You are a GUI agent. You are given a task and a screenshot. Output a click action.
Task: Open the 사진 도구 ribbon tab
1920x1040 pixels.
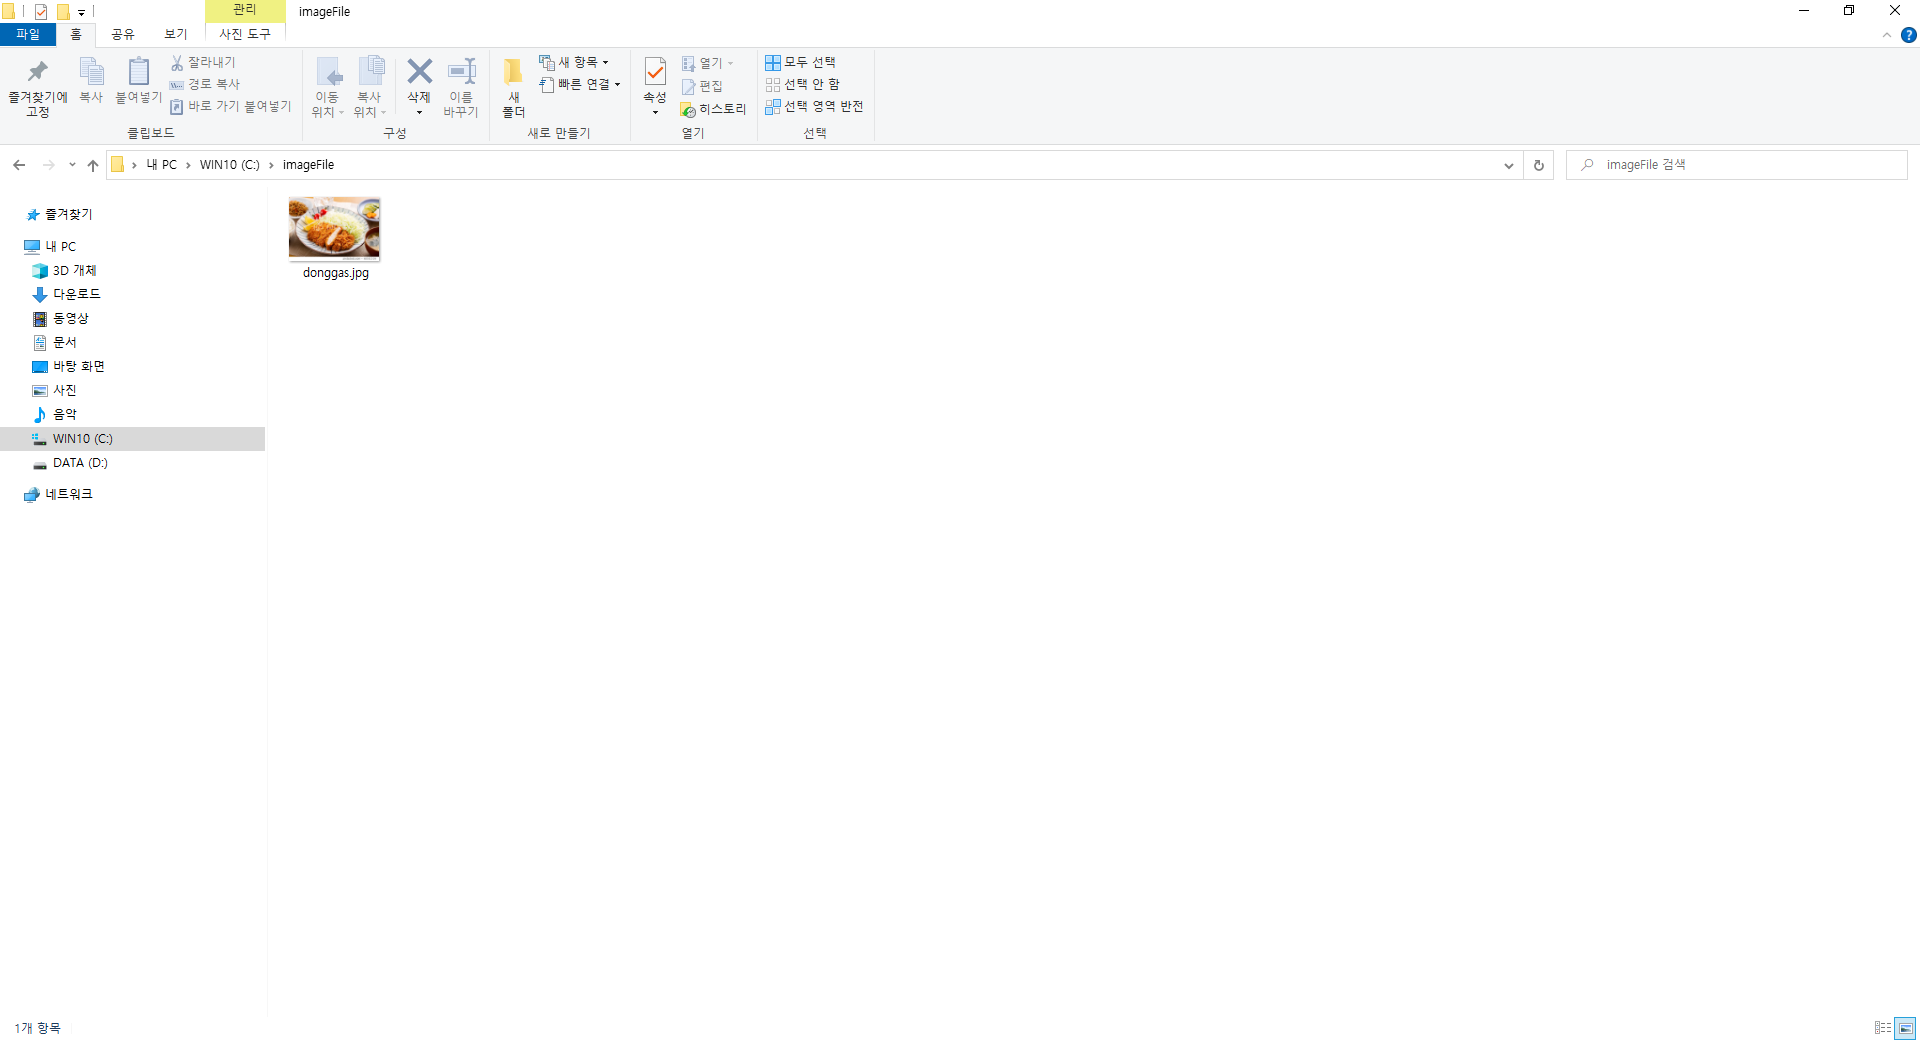244,34
